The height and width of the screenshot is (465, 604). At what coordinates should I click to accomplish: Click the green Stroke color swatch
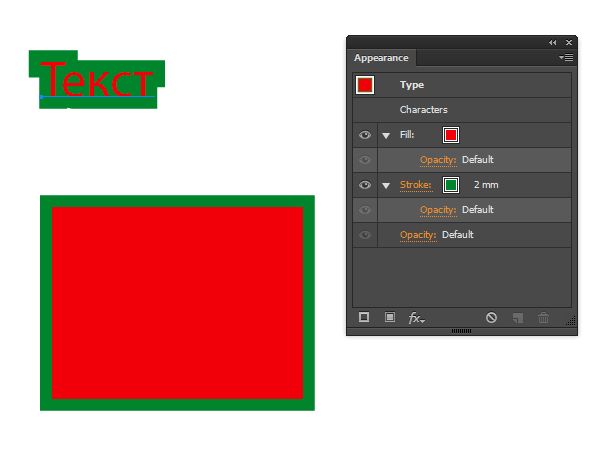click(x=451, y=185)
